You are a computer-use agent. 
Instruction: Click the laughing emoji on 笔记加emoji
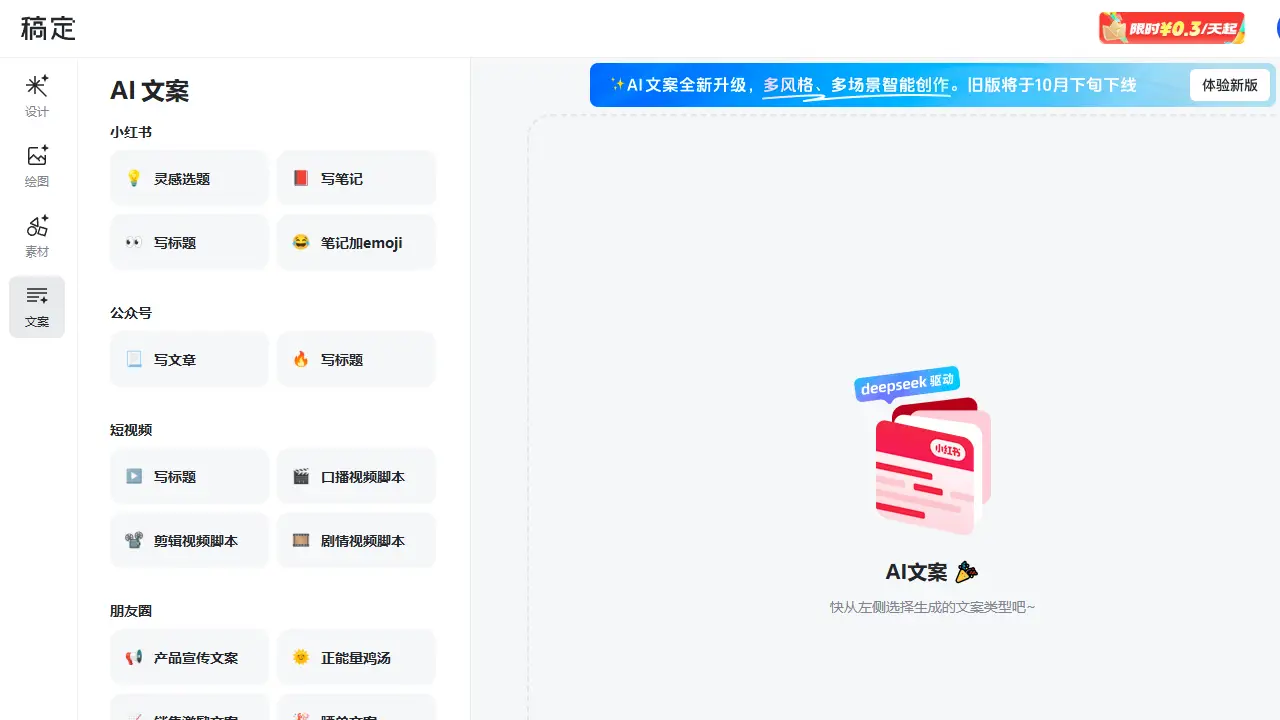click(x=301, y=242)
